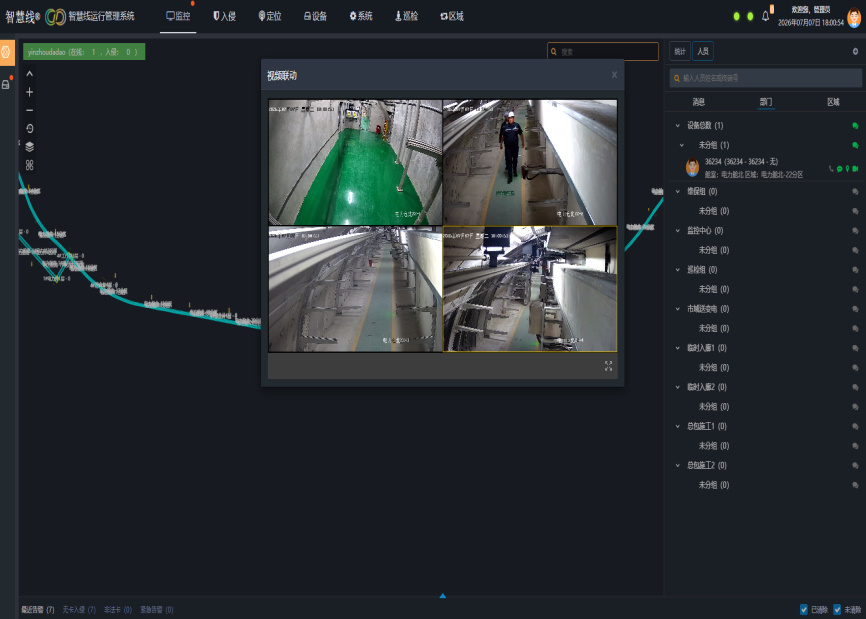Switch to the 区域 tab in right panel

pyautogui.click(x=833, y=102)
